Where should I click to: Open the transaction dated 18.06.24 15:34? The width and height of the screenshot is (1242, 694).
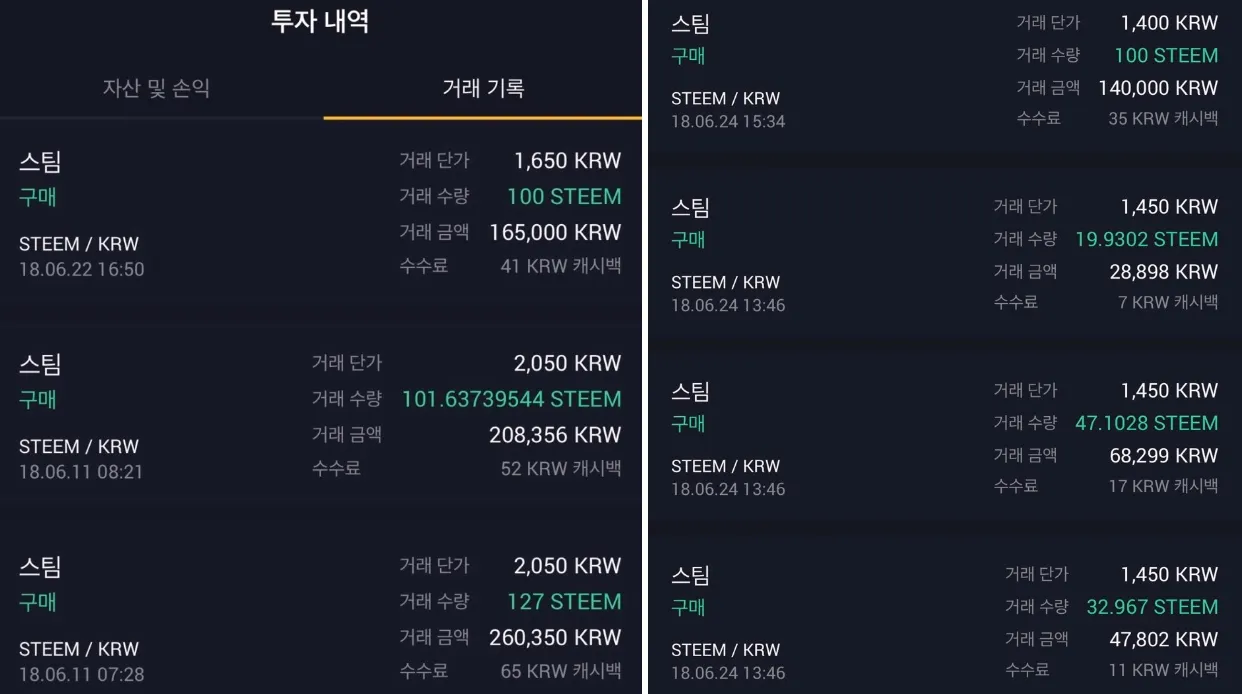click(728, 121)
